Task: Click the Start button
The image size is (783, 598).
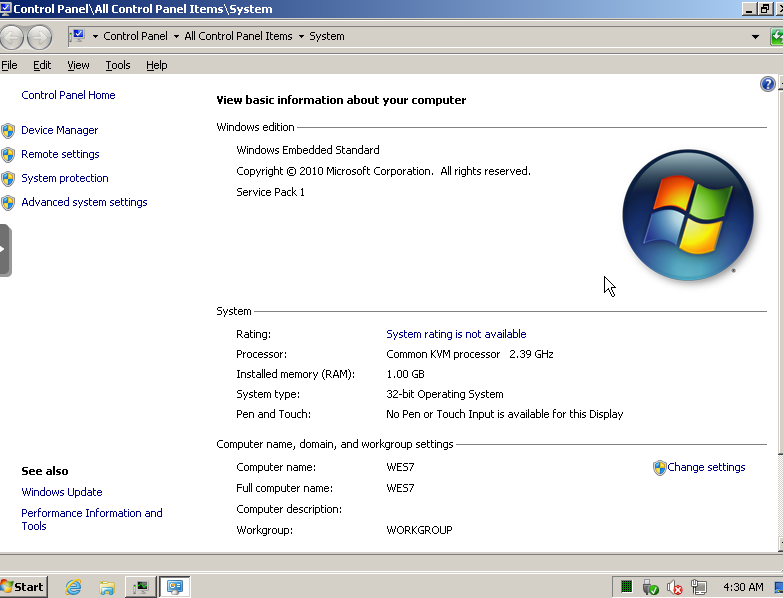Action: [x=23, y=587]
